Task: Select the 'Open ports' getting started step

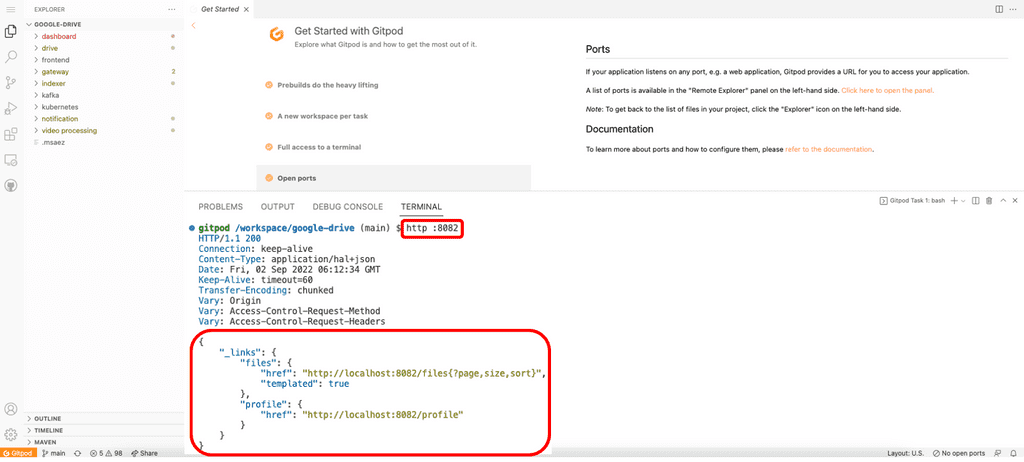Action: pyautogui.click(x=296, y=178)
